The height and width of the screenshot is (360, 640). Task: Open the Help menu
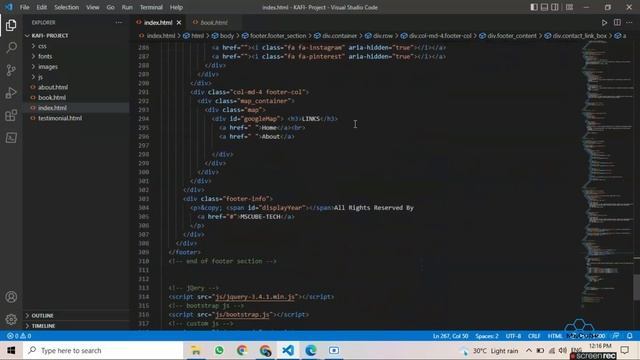pos(176,7)
